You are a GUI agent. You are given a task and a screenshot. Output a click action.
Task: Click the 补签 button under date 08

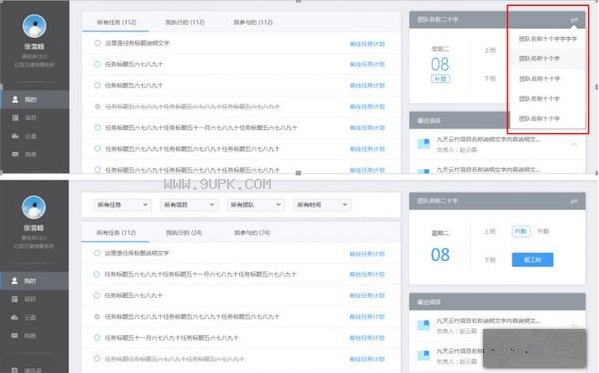[440, 79]
